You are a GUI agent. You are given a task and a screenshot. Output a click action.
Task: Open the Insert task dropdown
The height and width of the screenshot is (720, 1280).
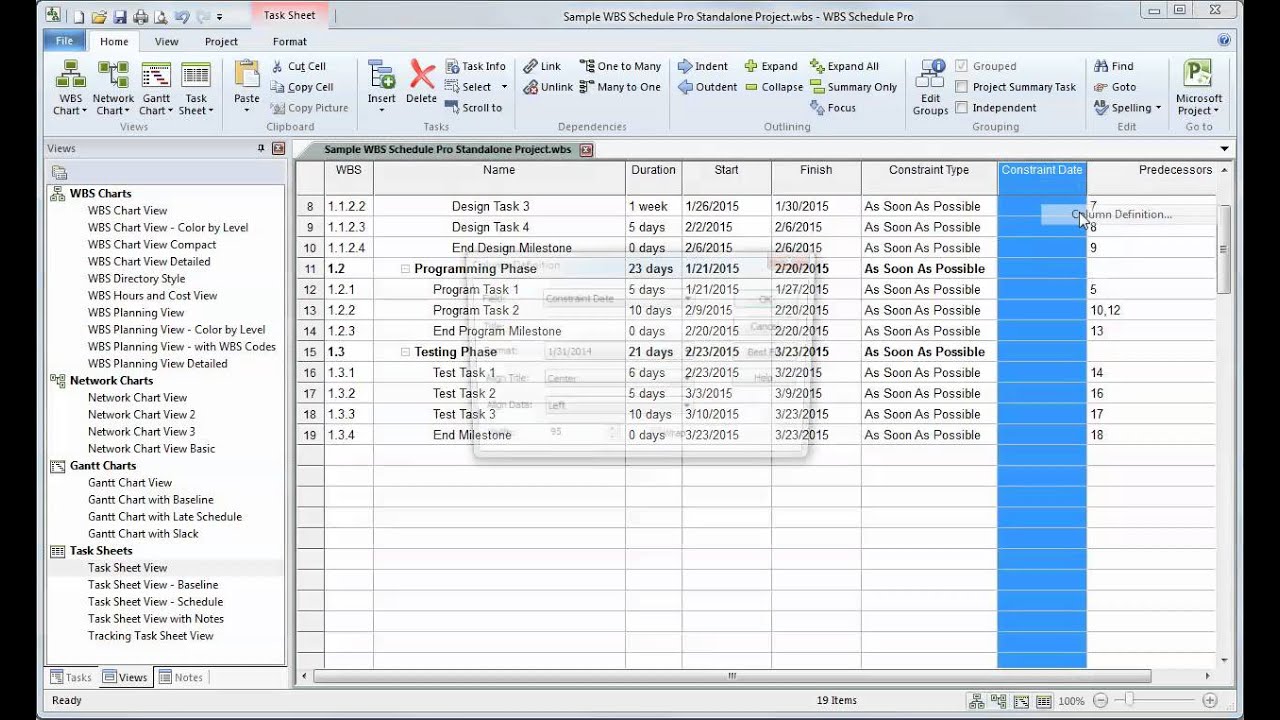pos(381,105)
